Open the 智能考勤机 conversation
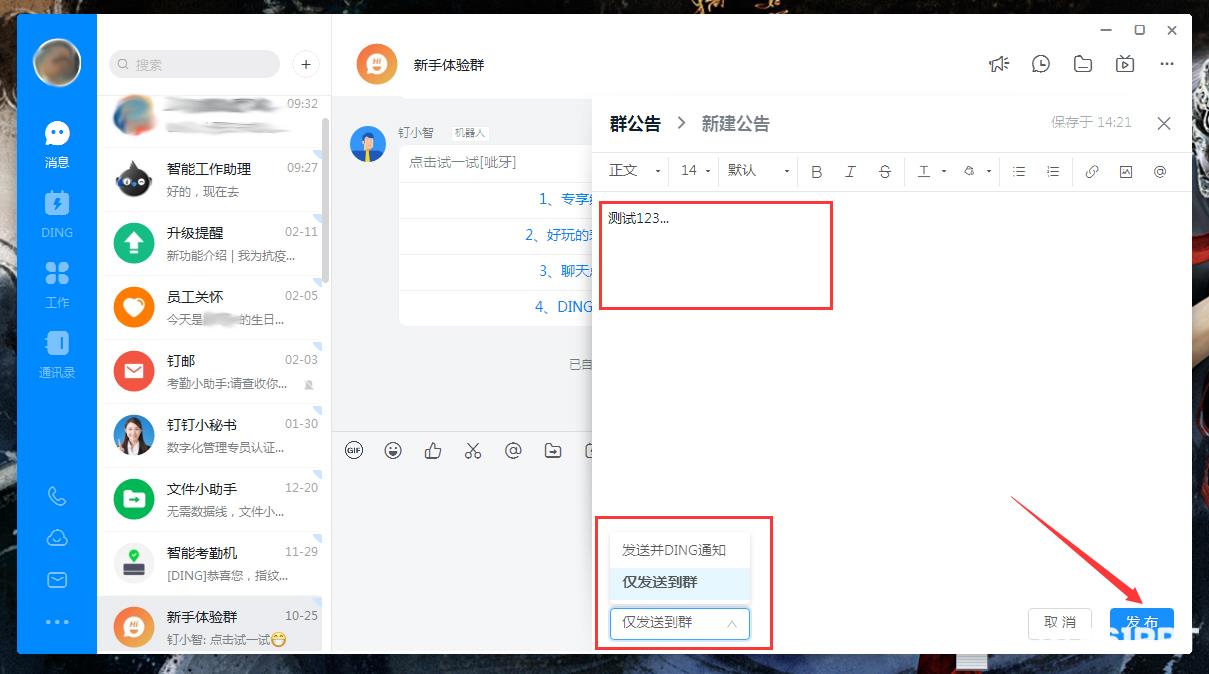The image size is (1209, 674). 213,564
